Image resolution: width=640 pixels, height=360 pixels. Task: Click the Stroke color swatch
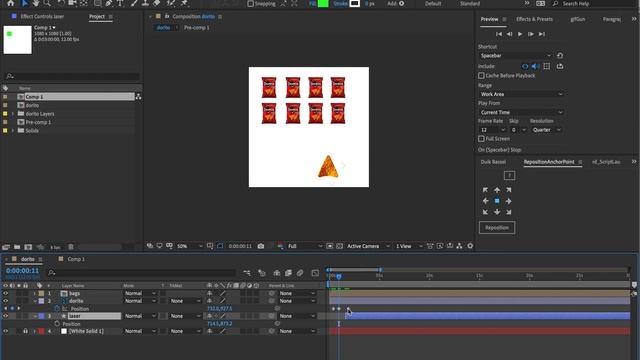355,3
